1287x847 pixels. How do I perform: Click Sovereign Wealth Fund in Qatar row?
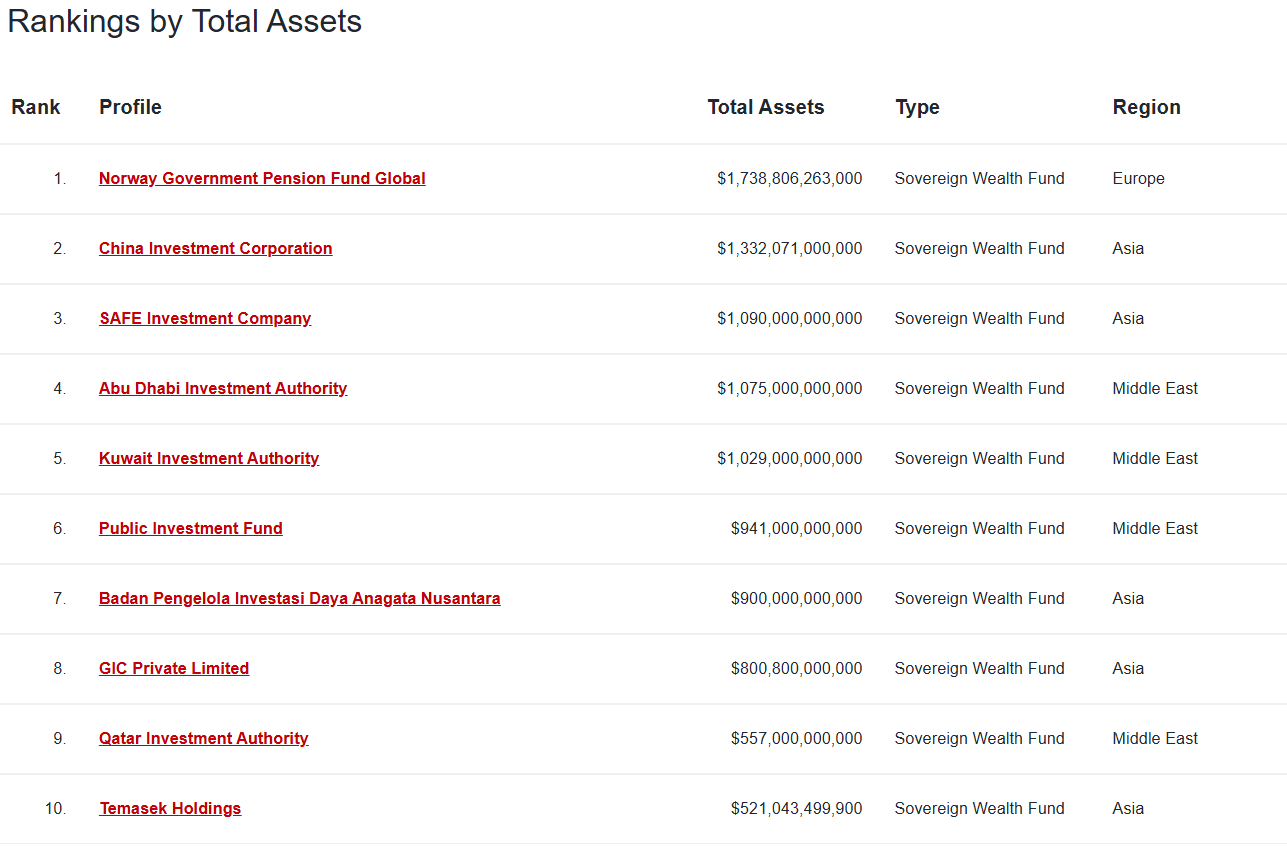(979, 738)
